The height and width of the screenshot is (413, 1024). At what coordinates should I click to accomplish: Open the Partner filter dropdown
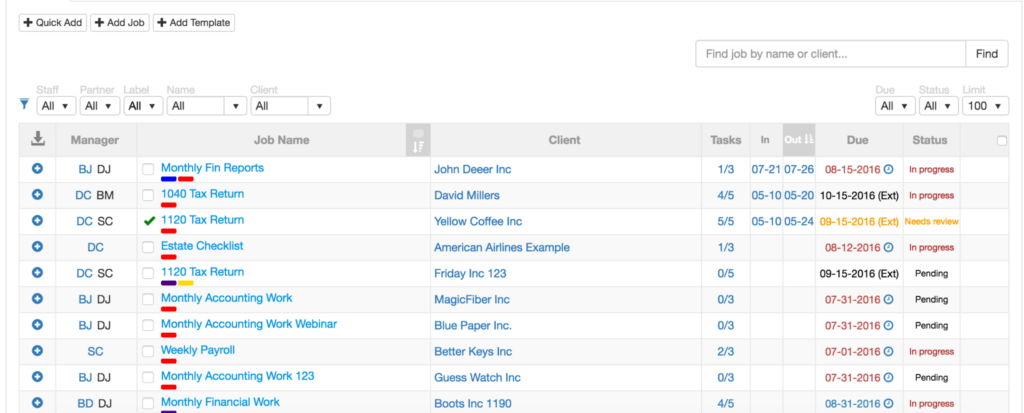tap(99, 105)
